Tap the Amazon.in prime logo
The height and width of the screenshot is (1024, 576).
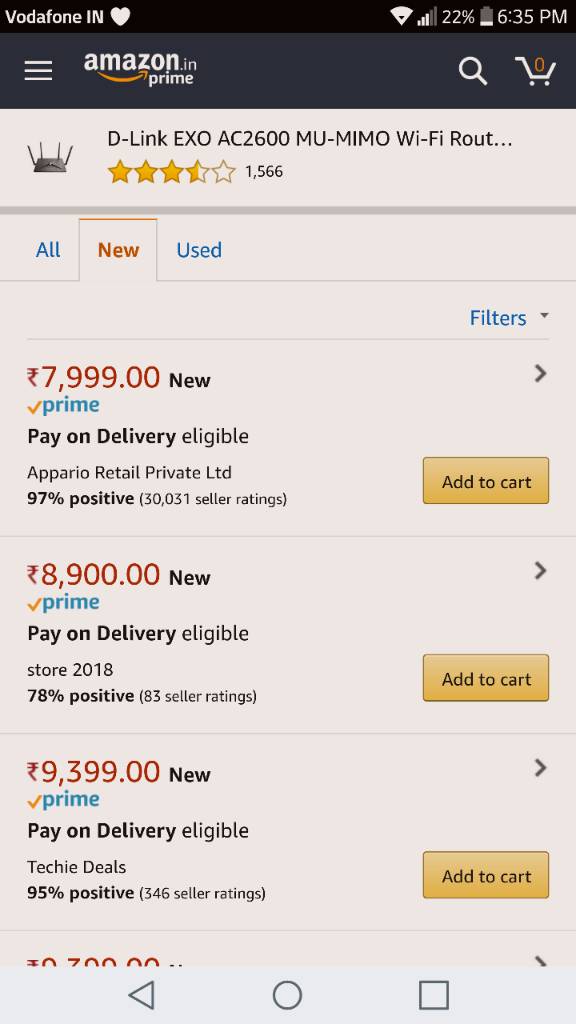140,69
